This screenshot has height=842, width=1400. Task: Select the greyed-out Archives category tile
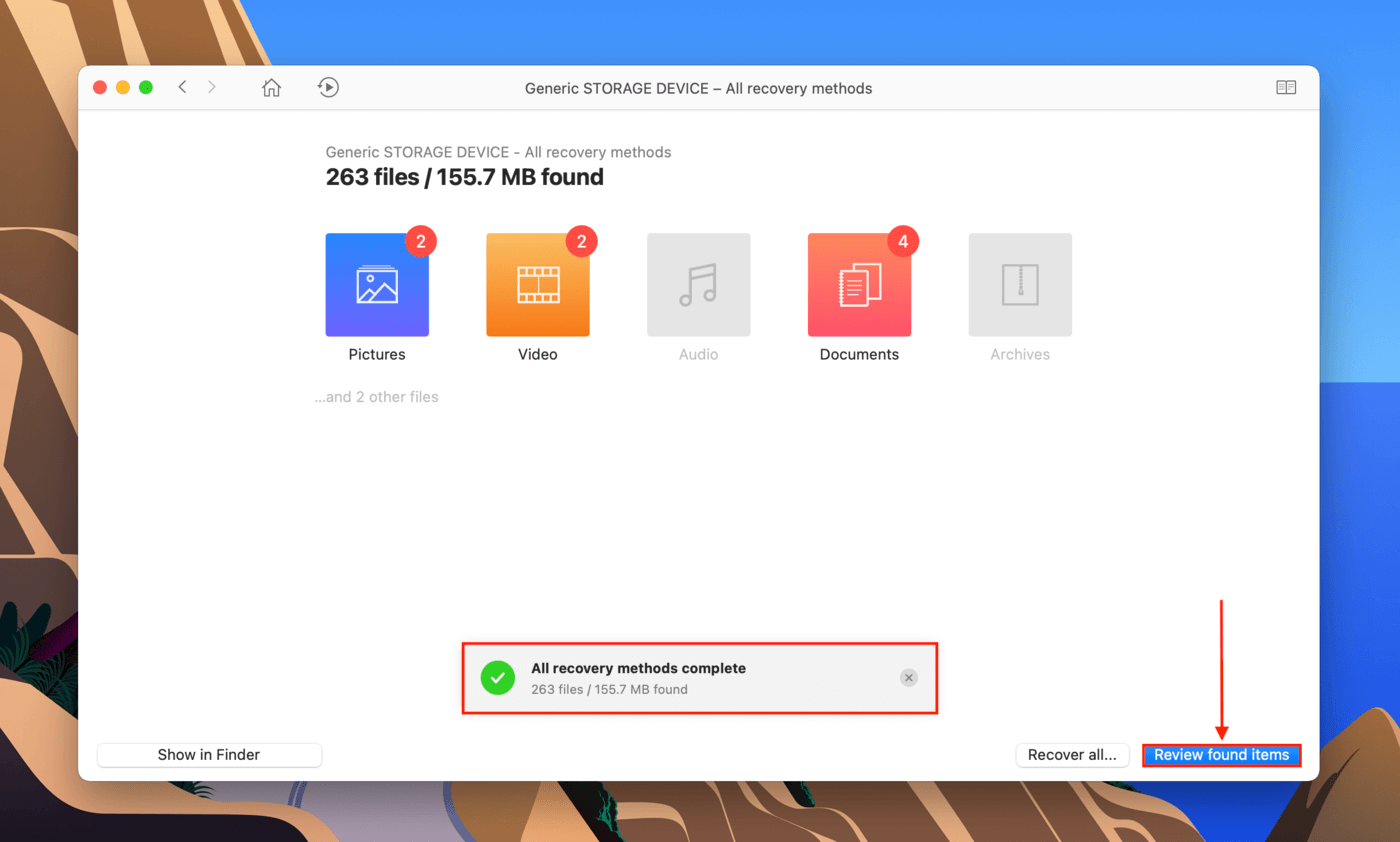click(x=1020, y=285)
